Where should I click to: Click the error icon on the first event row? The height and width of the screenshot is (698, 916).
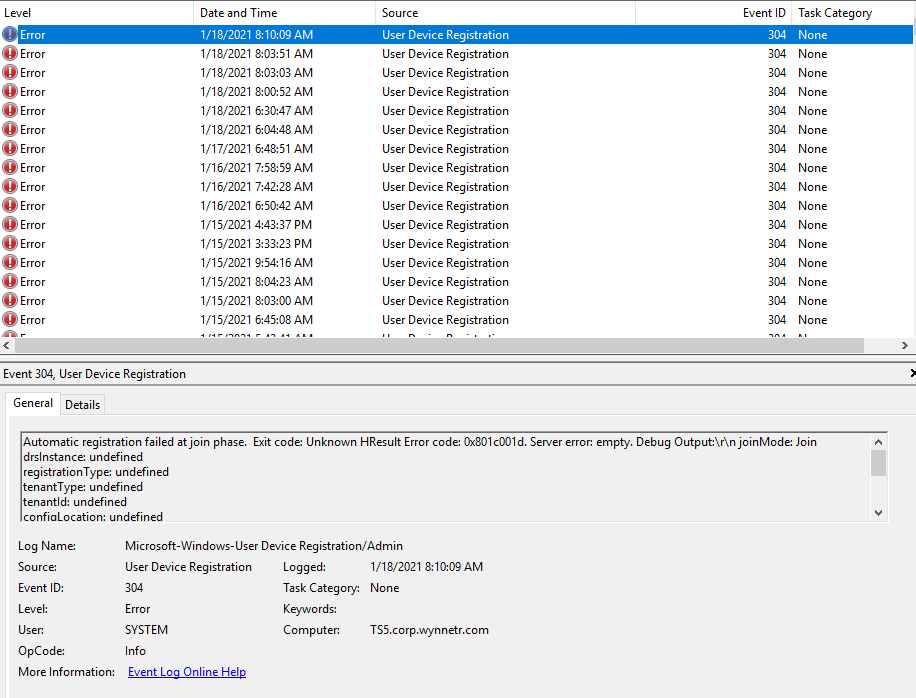(9, 34)
